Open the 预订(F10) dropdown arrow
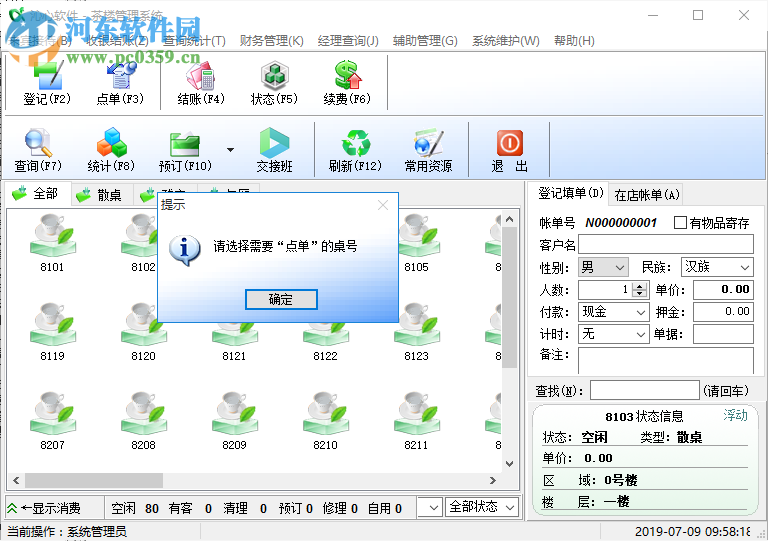768x541 pixels. (230, 150)
